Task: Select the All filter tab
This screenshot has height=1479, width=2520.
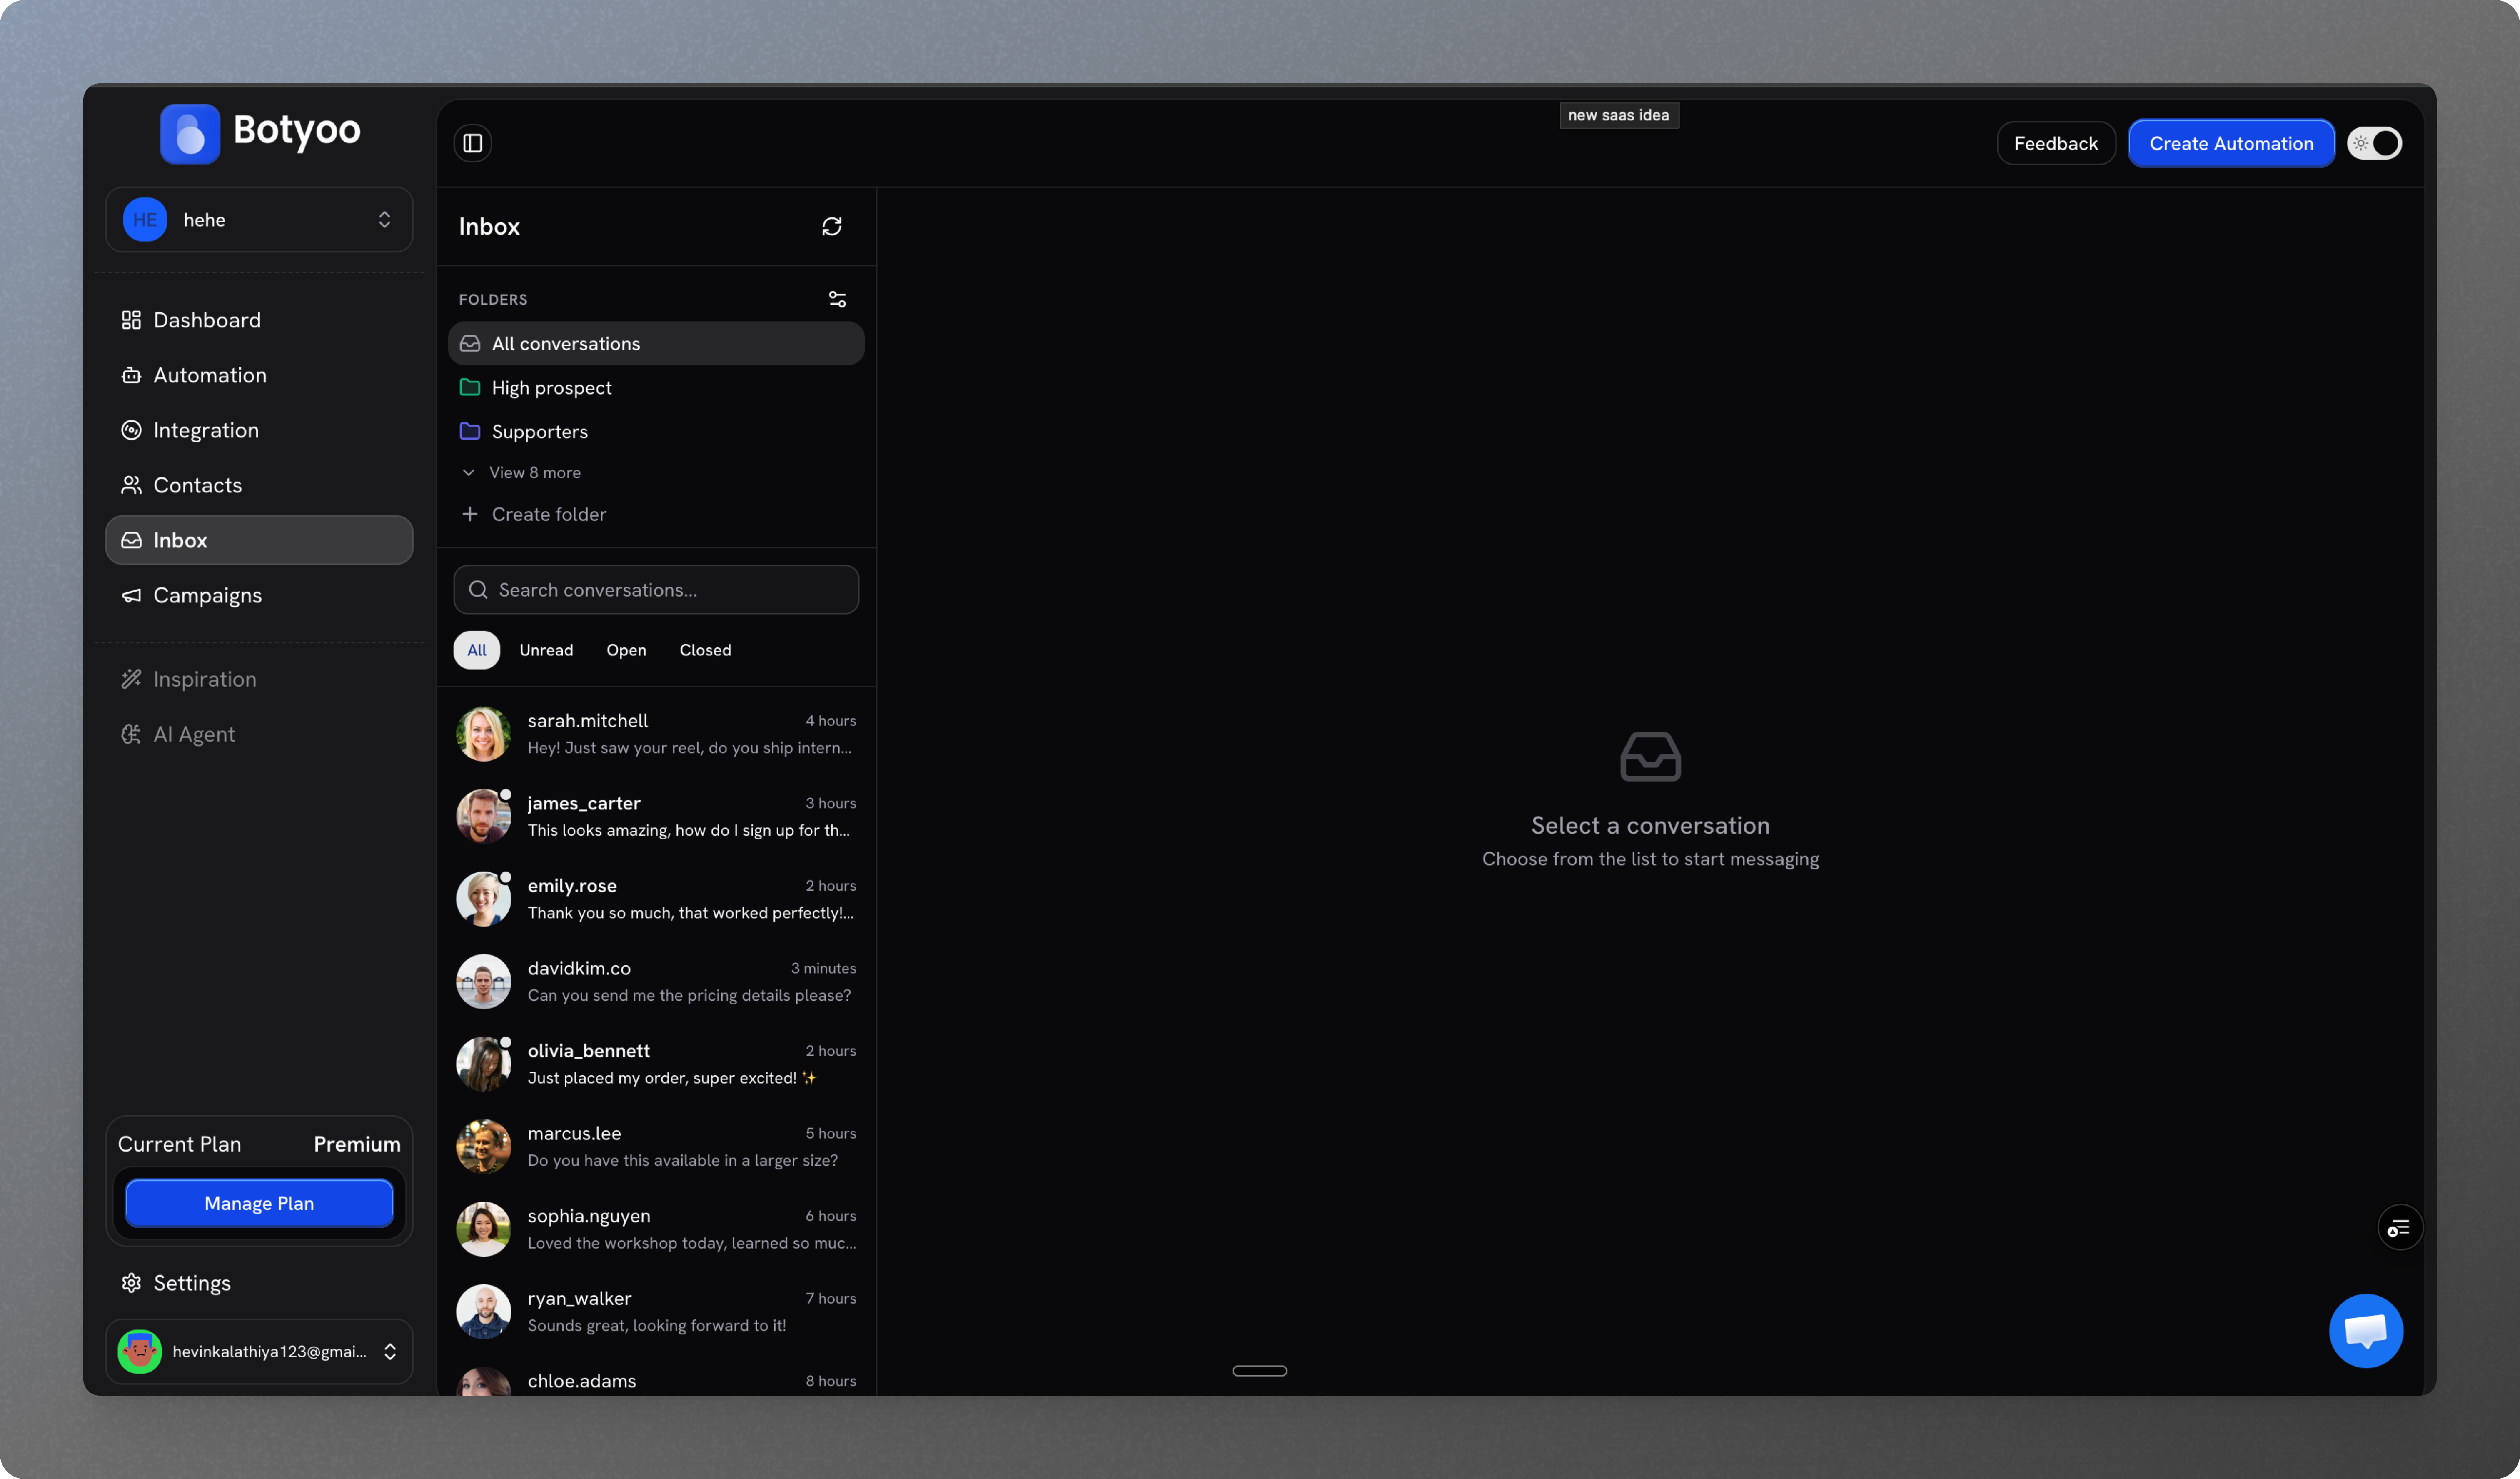Action: coord(477,650)
